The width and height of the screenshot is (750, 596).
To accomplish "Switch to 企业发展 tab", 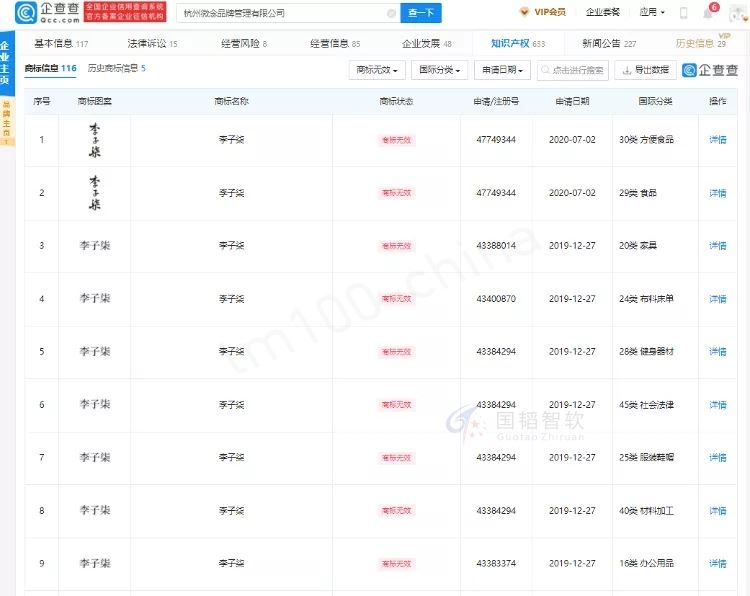I will 427,44.
